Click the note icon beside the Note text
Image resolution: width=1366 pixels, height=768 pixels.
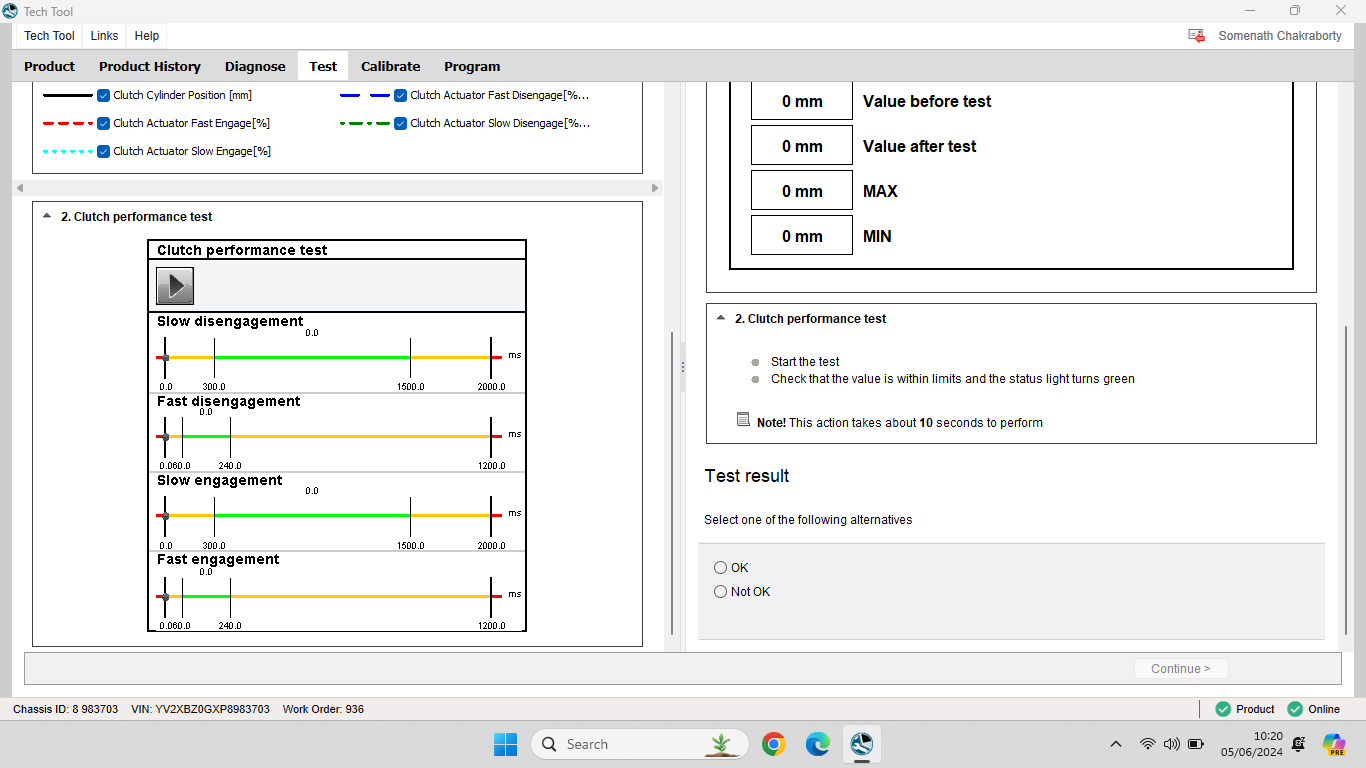coord(743,420)
